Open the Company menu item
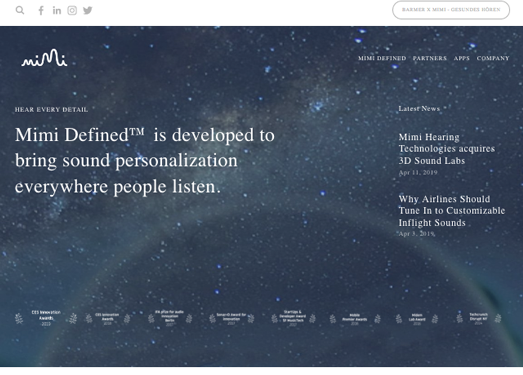Screen dimensions: 523x375 pos(493,58)
